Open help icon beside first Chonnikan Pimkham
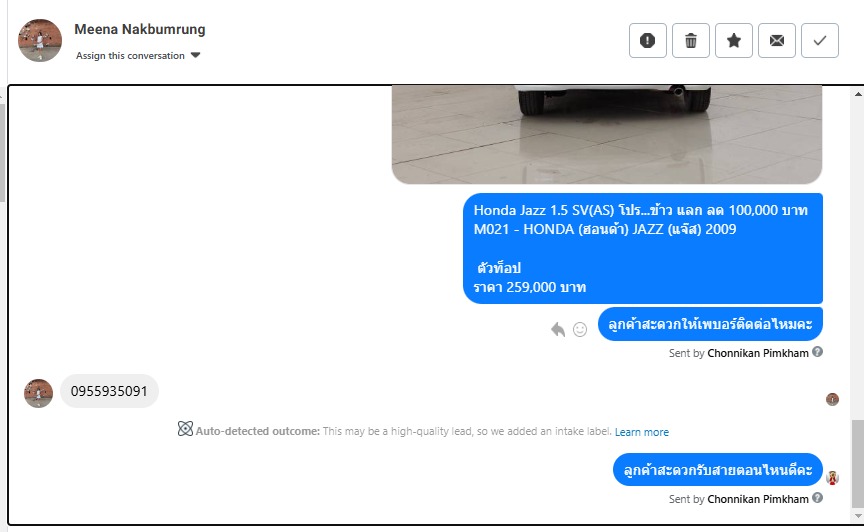 click(817, 352)
